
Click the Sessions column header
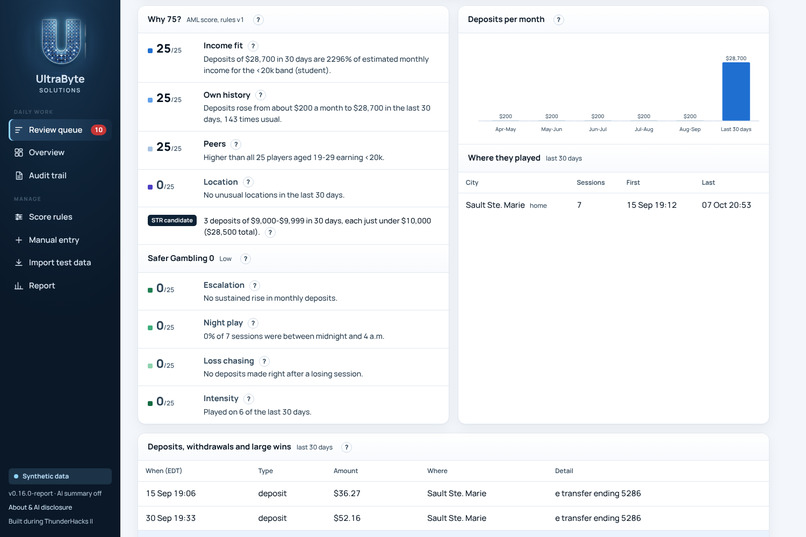(x=591, y=182)
